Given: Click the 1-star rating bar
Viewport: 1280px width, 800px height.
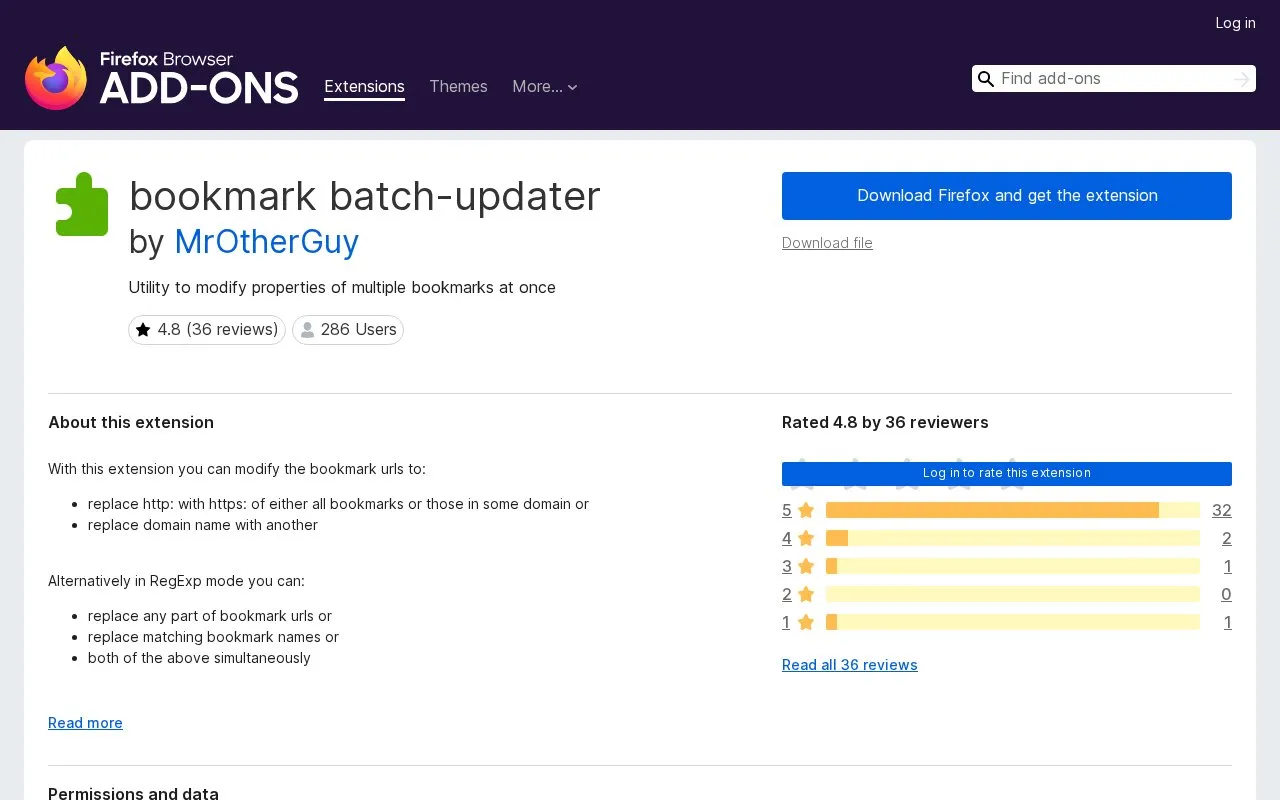Looking at the screenshot, I should (1013, 622).
